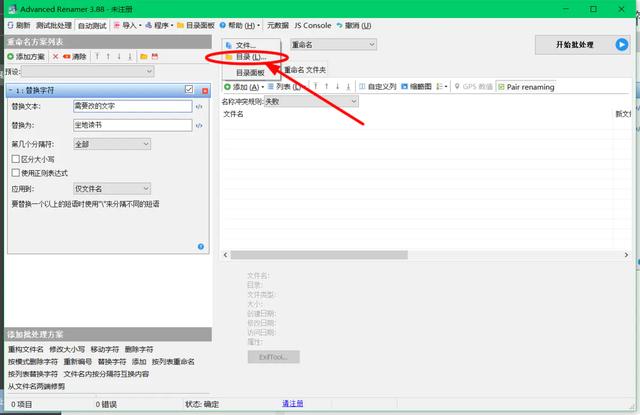The height and width of the screenshot is (415, 640).
Task: Add the 移动字符 method
Action: (x=104, y=349)
